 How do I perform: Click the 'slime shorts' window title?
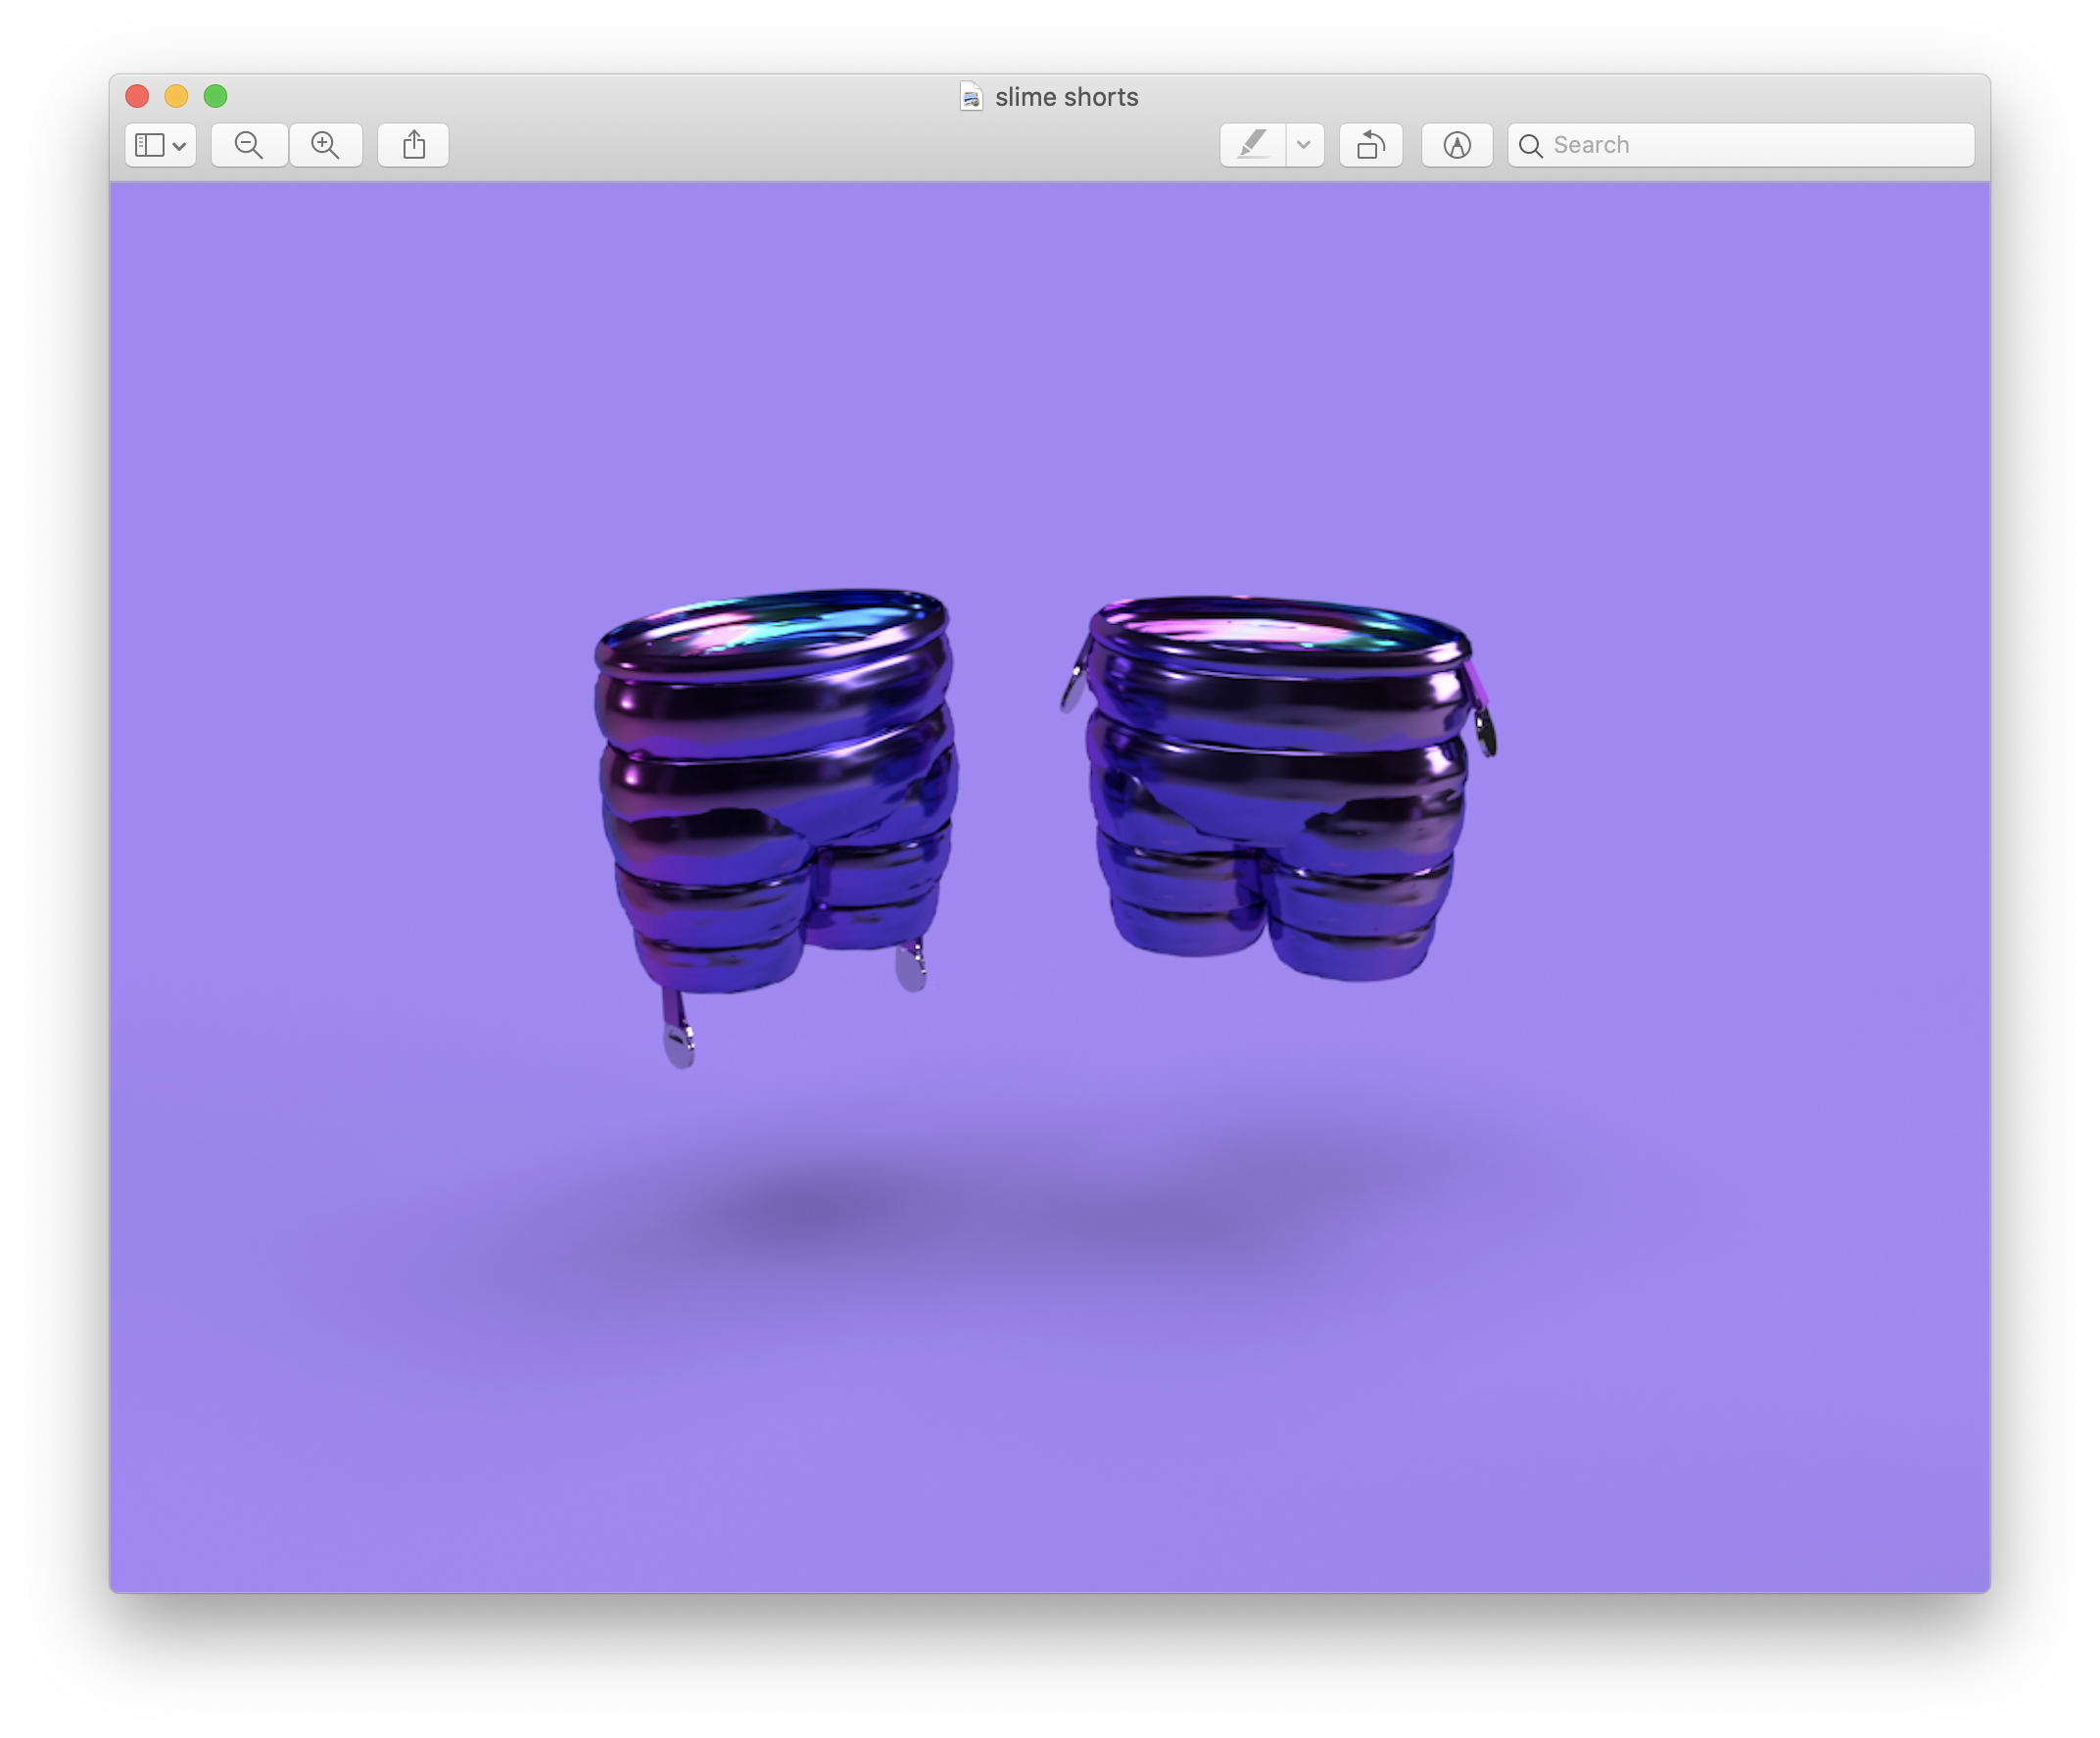pyautogui.click(x=1066, y=97)
